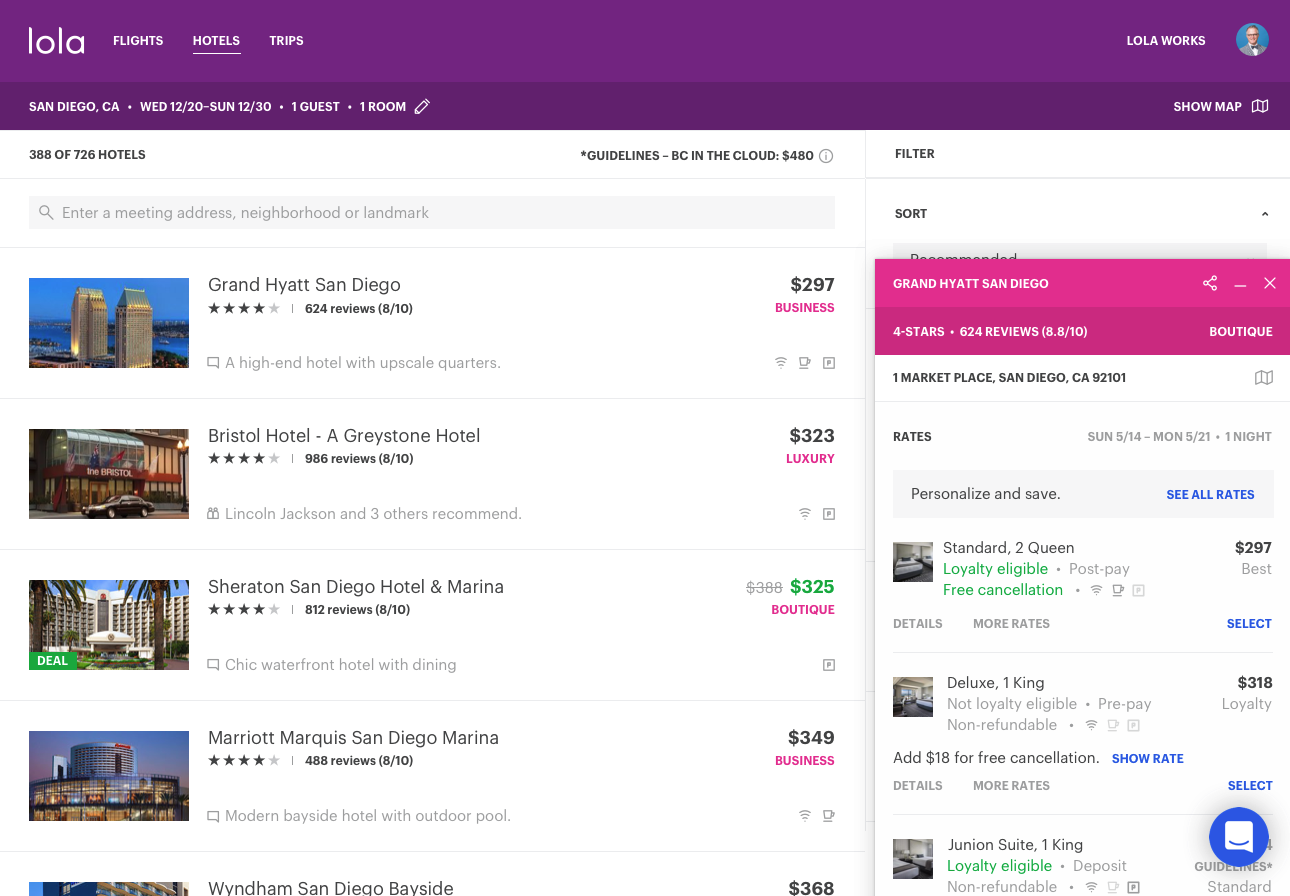Edit search with the pencil icon
This screenshot has height=896, width=1290.
click(x=422, y=106)
